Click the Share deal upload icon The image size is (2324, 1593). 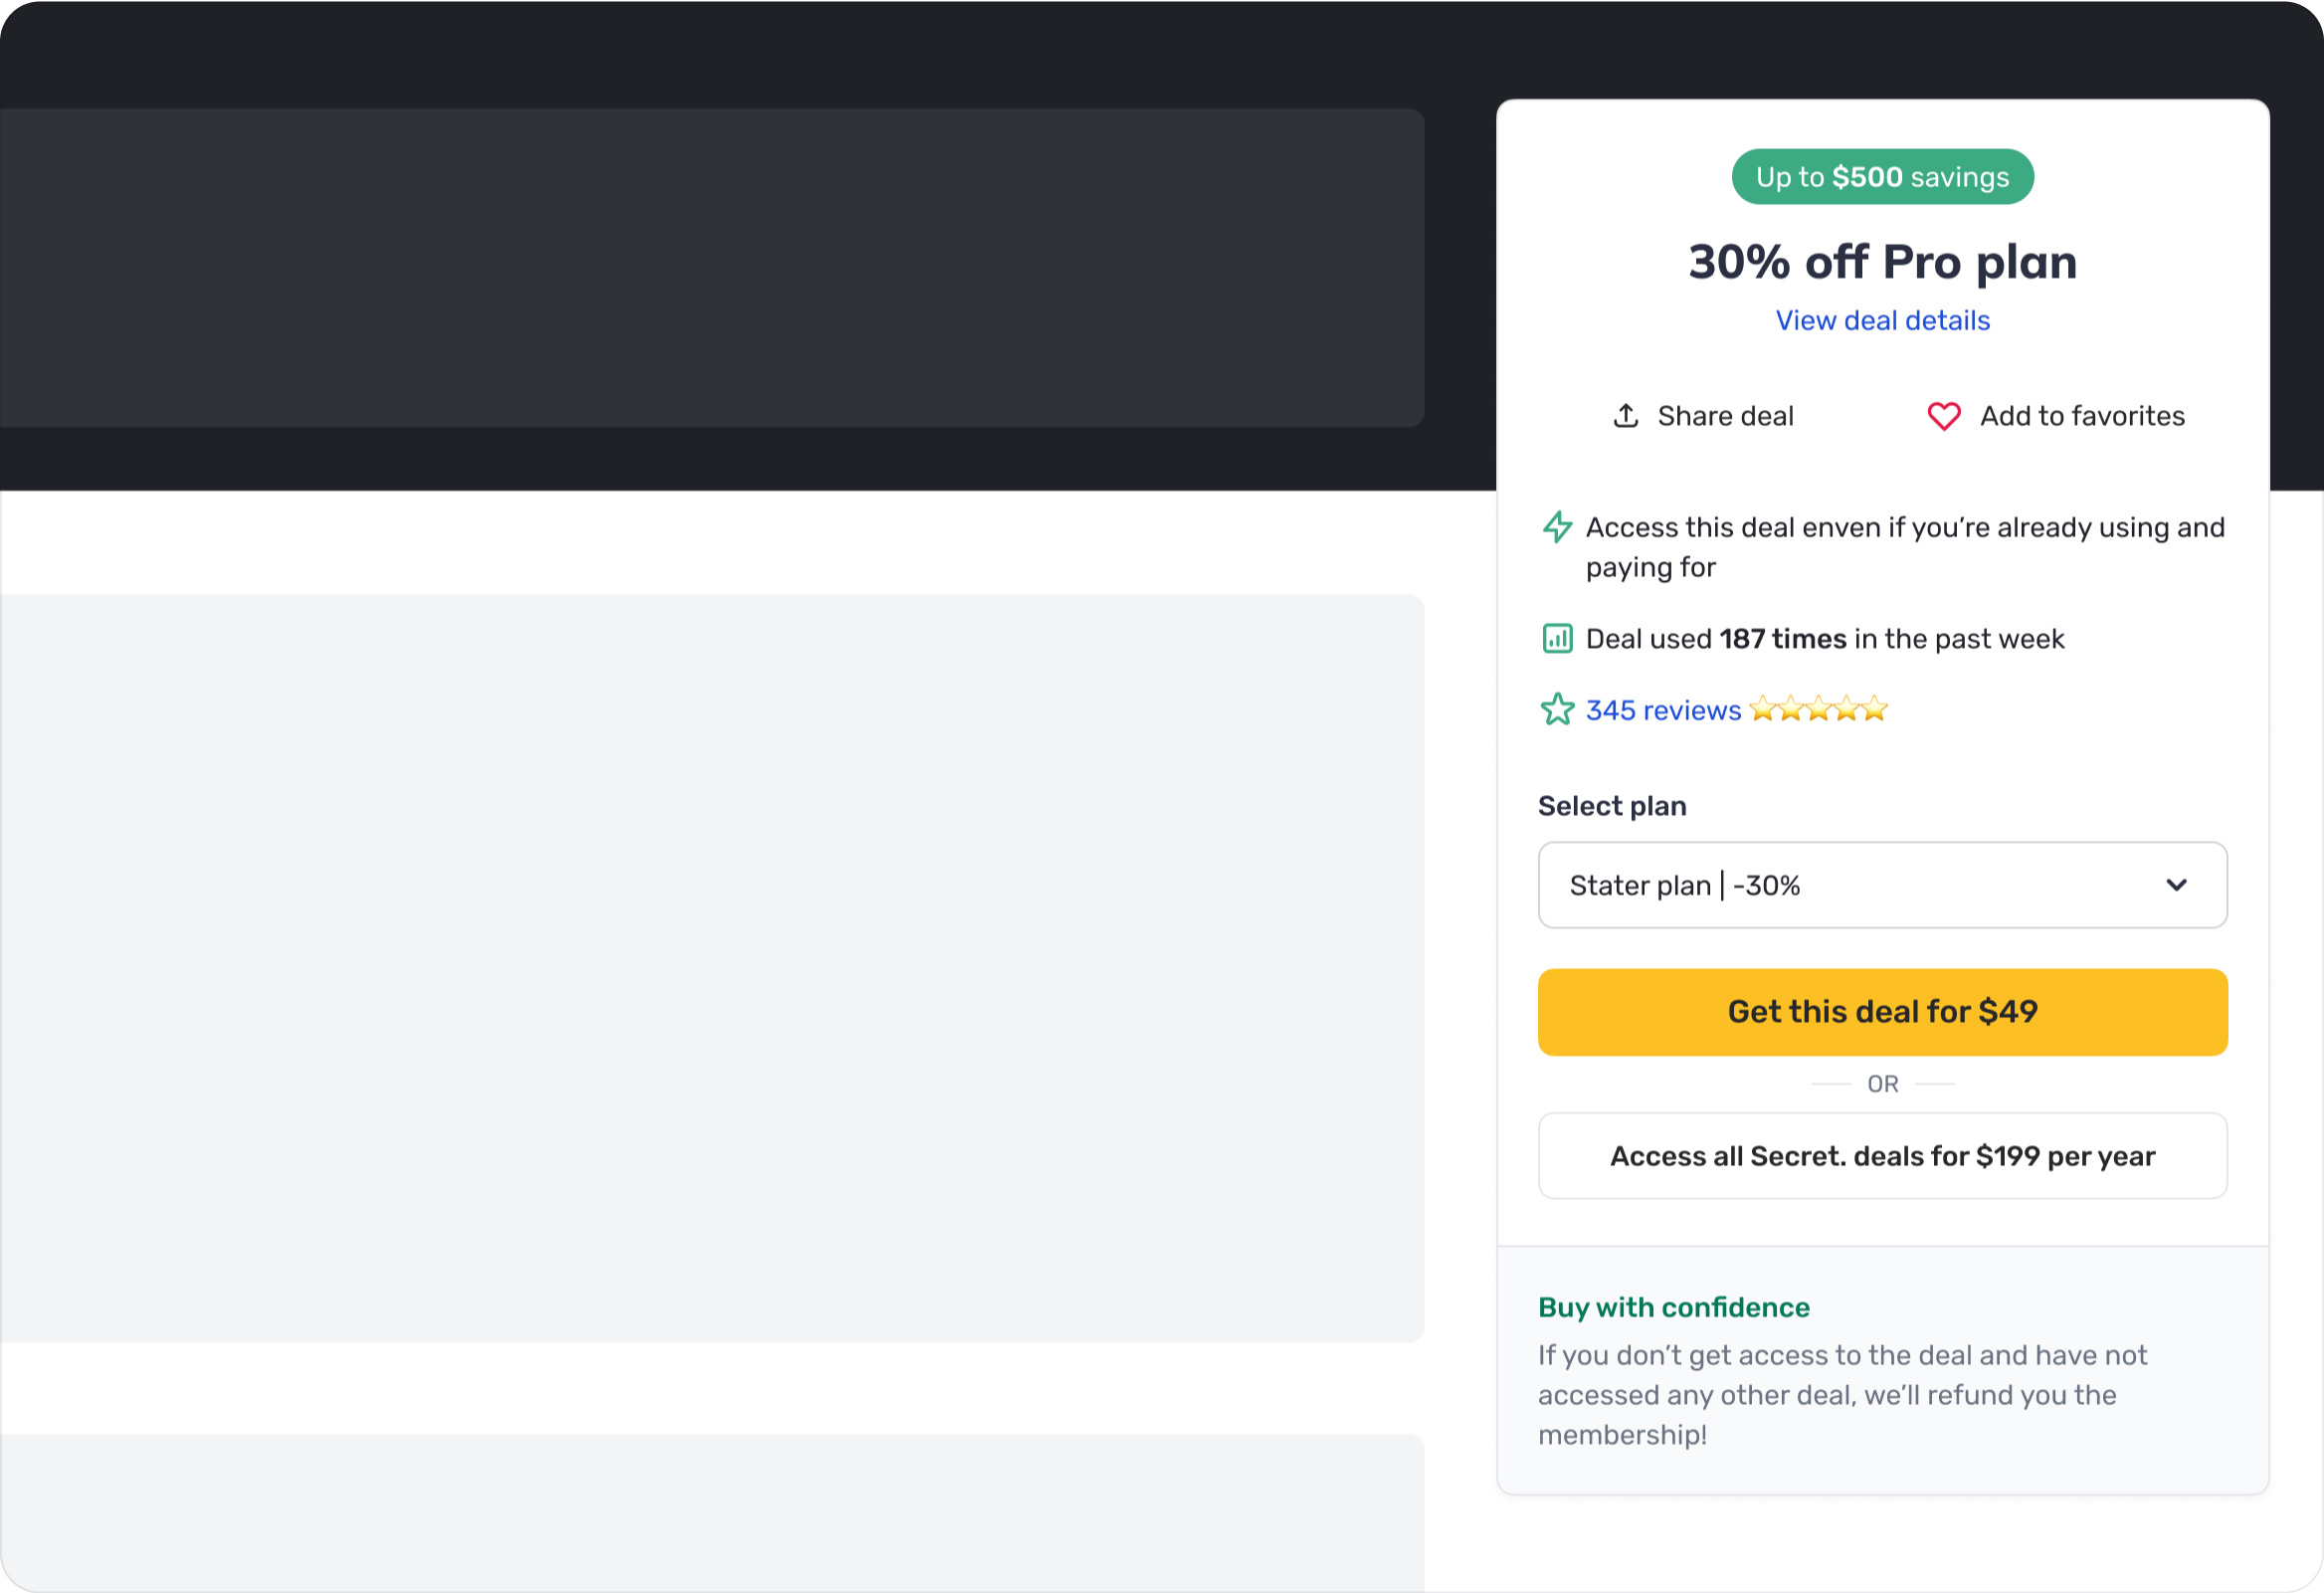(1626, 416)
